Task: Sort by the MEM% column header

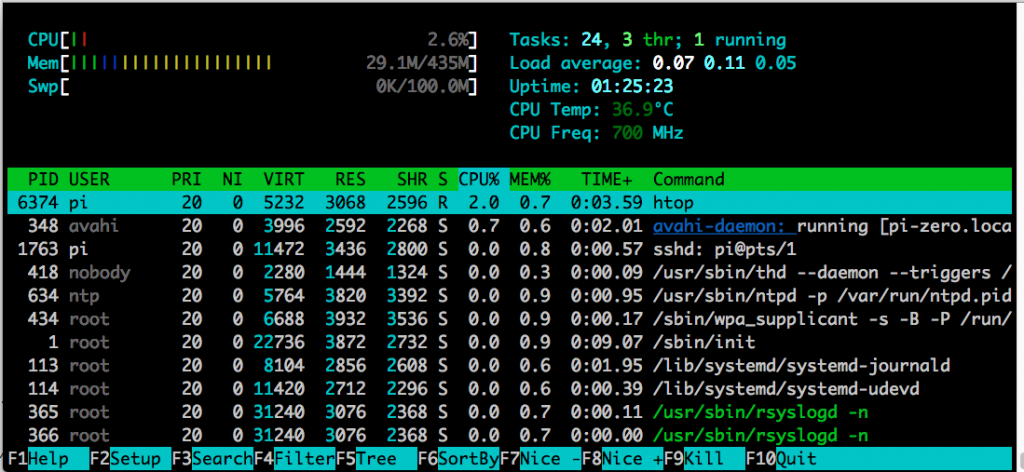Action: point(530,180)
